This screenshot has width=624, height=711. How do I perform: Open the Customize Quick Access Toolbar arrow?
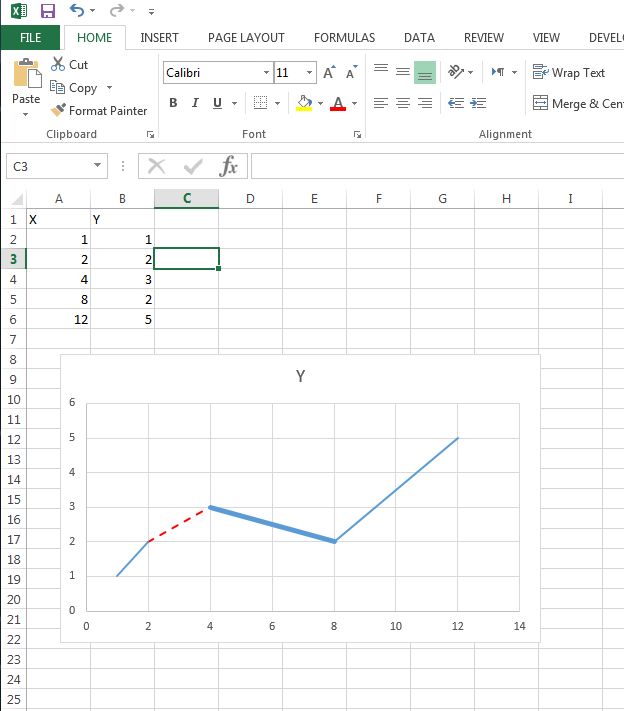[151, 12]
